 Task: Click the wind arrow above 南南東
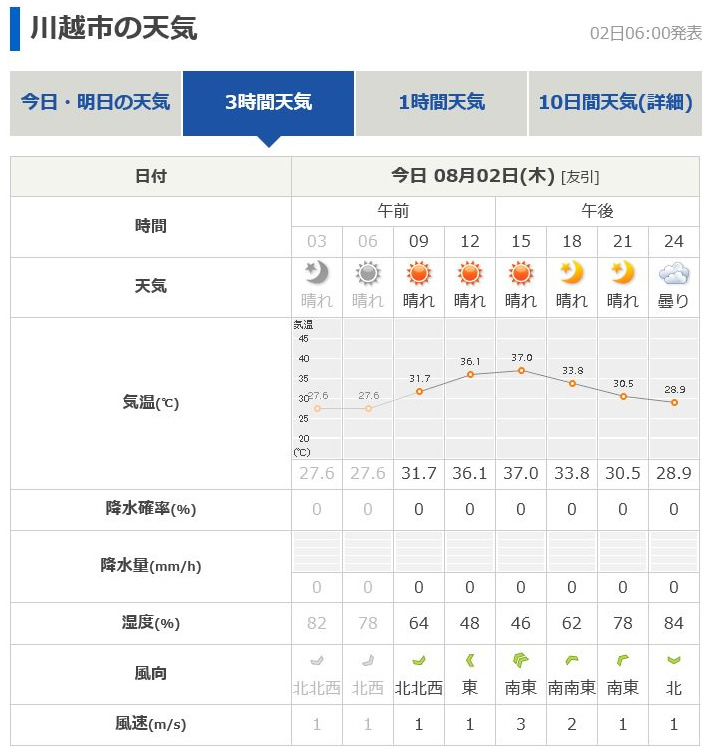click(572, 660)
